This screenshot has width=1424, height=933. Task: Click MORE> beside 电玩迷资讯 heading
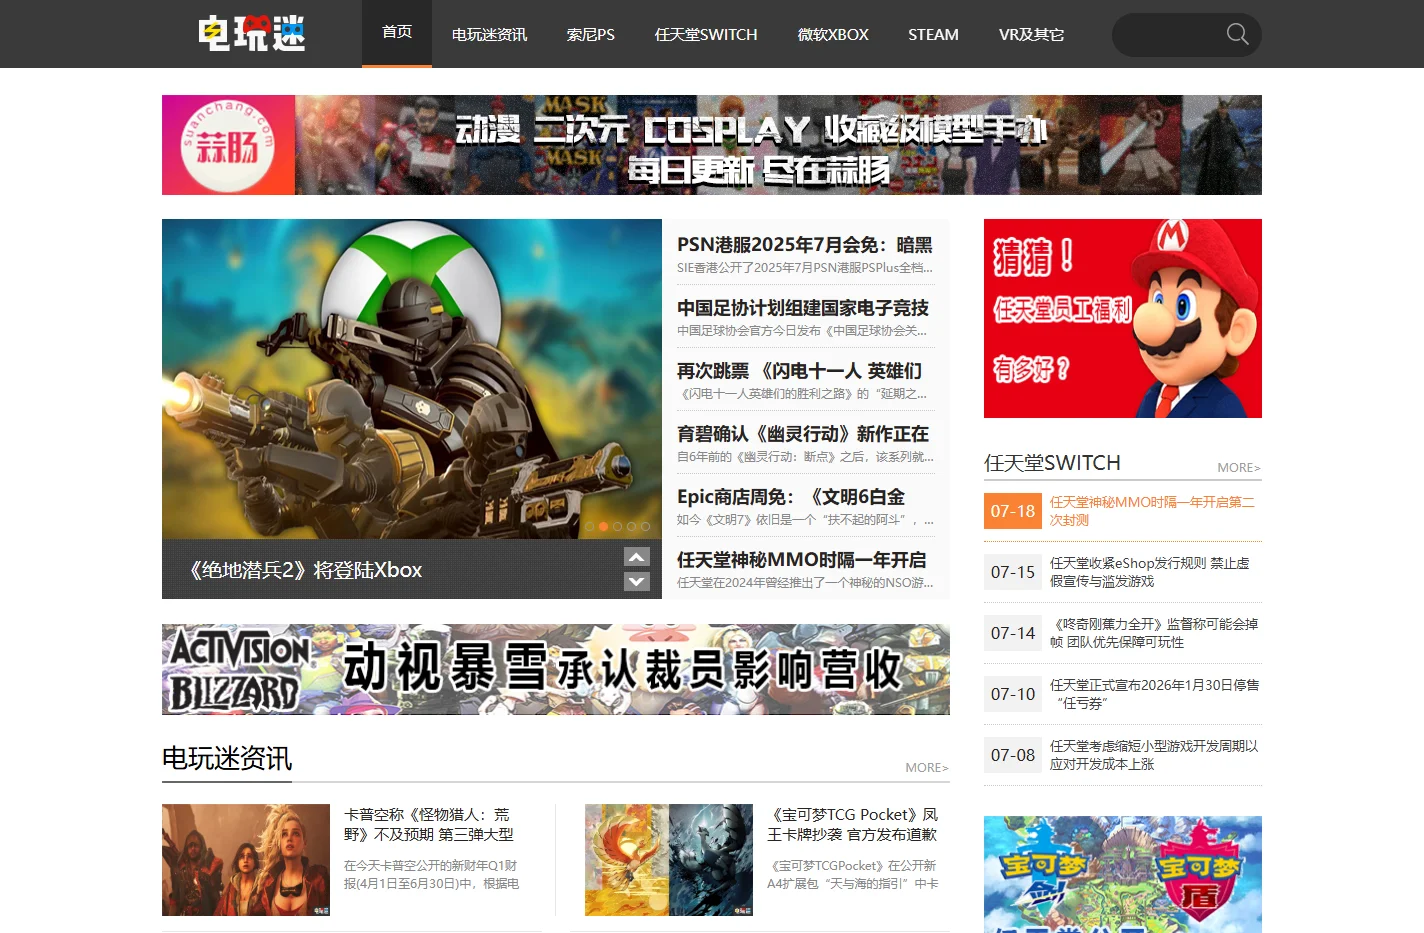(x=927, y=767)
